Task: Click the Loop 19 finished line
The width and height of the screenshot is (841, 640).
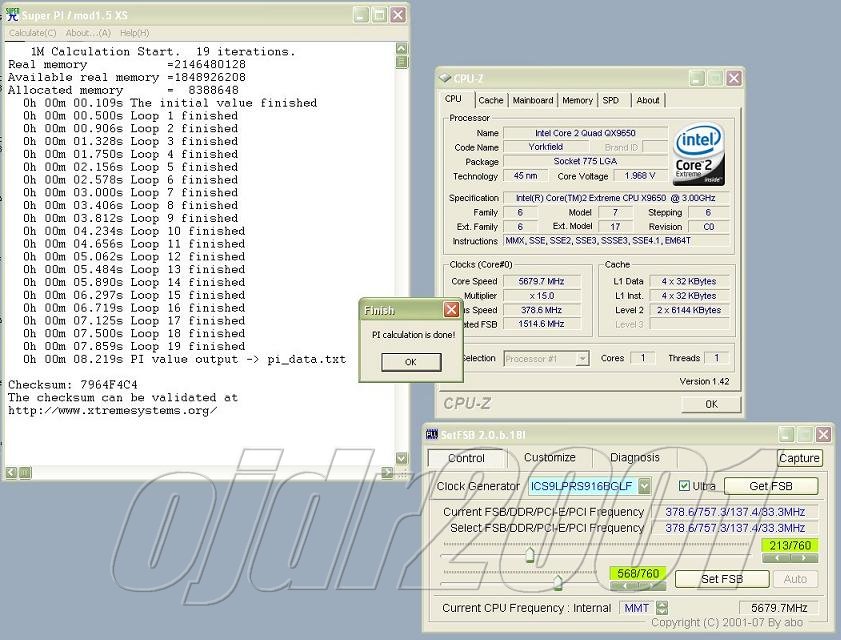Action: click(x=134, y=347)
